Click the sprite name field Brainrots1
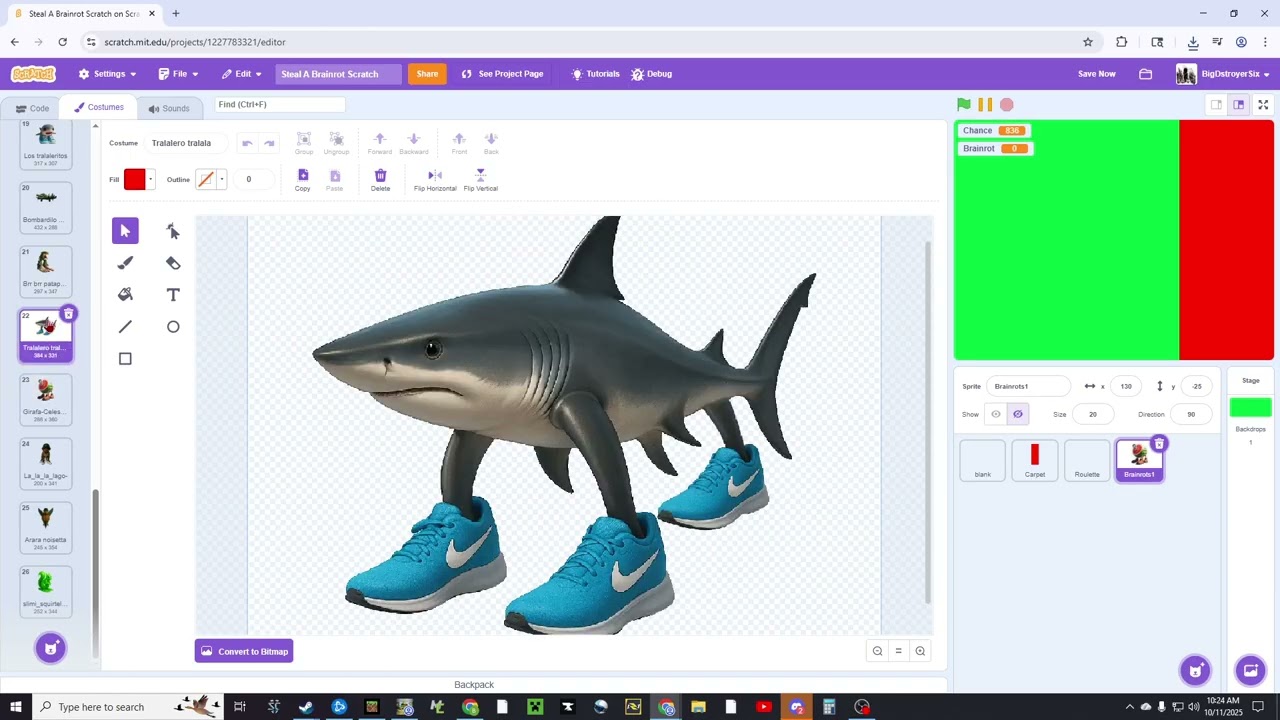Screen dimensions: 1280x720 coord(1028,386)
